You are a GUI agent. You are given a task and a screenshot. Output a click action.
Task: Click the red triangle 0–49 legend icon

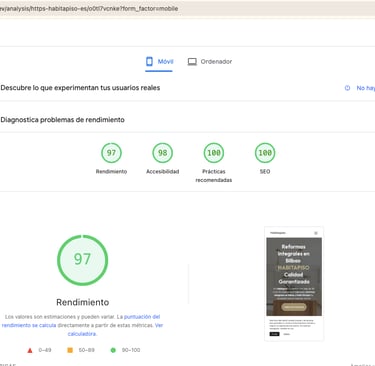30,350
